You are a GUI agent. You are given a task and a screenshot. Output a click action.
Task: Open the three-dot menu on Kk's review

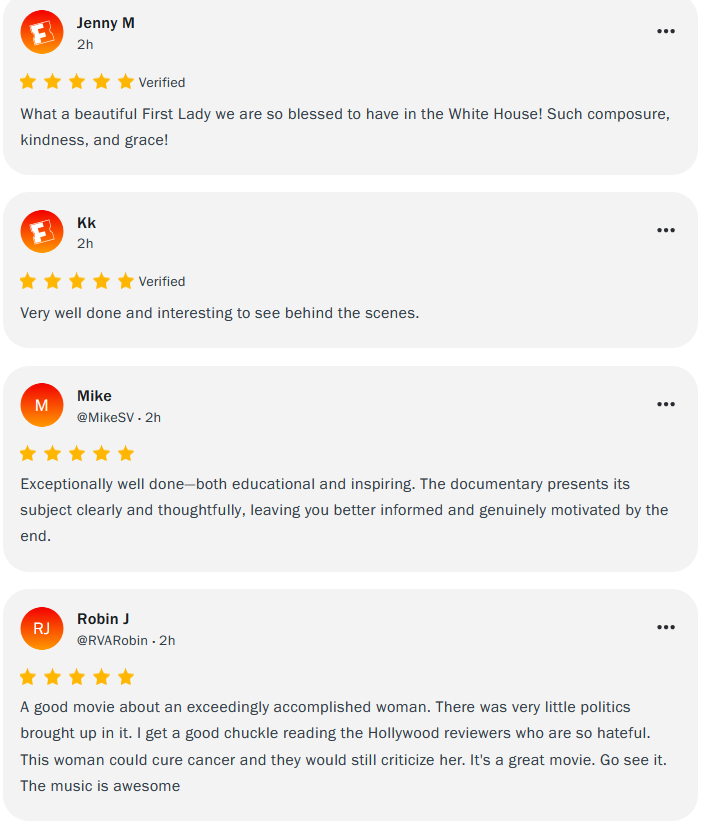pos(666,230)
